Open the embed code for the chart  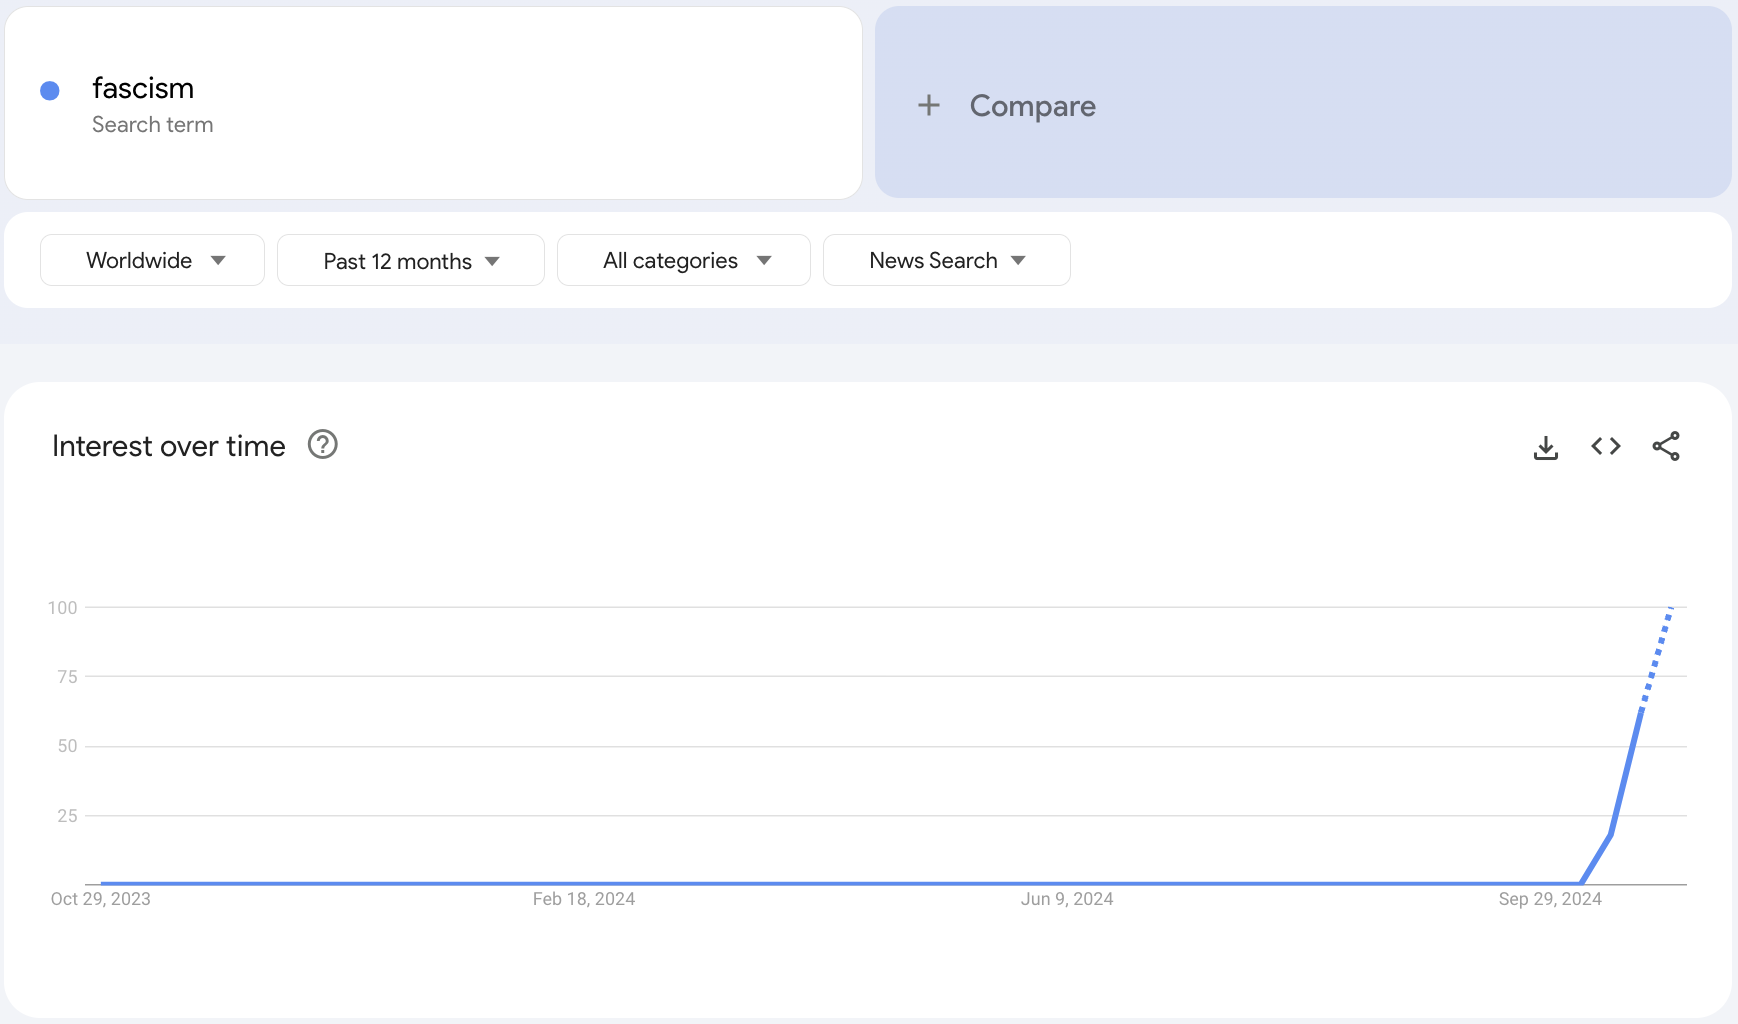click(x=1606, y=446)
